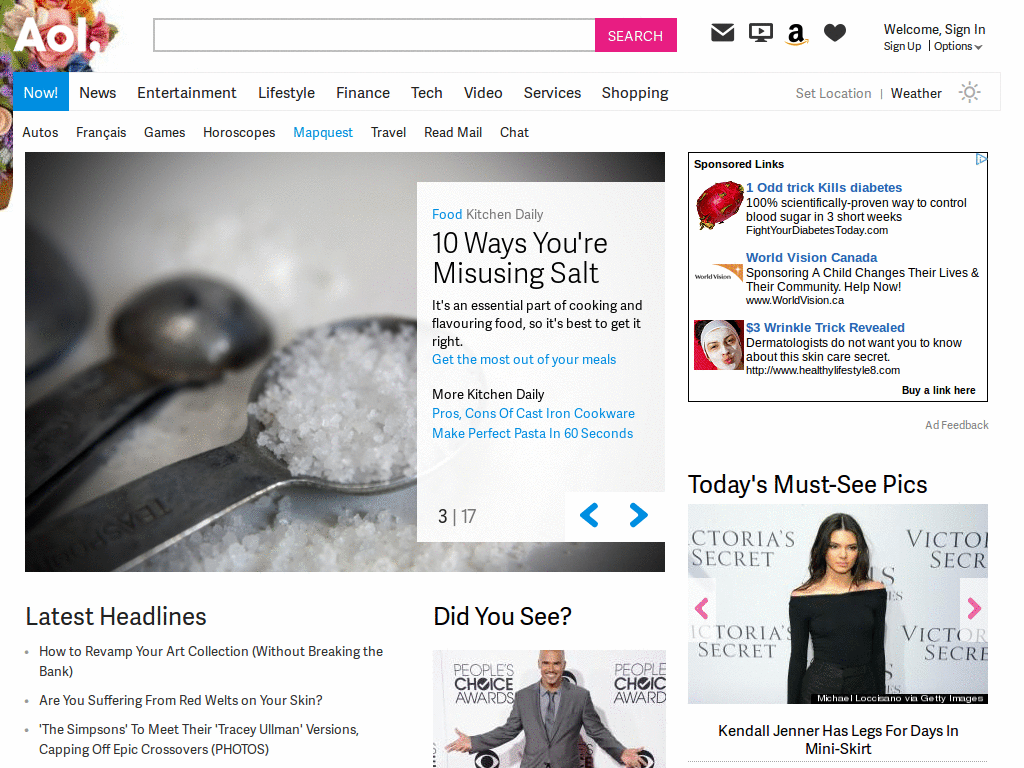
Task: Open the Options dropdown
Action: (958, 46)
